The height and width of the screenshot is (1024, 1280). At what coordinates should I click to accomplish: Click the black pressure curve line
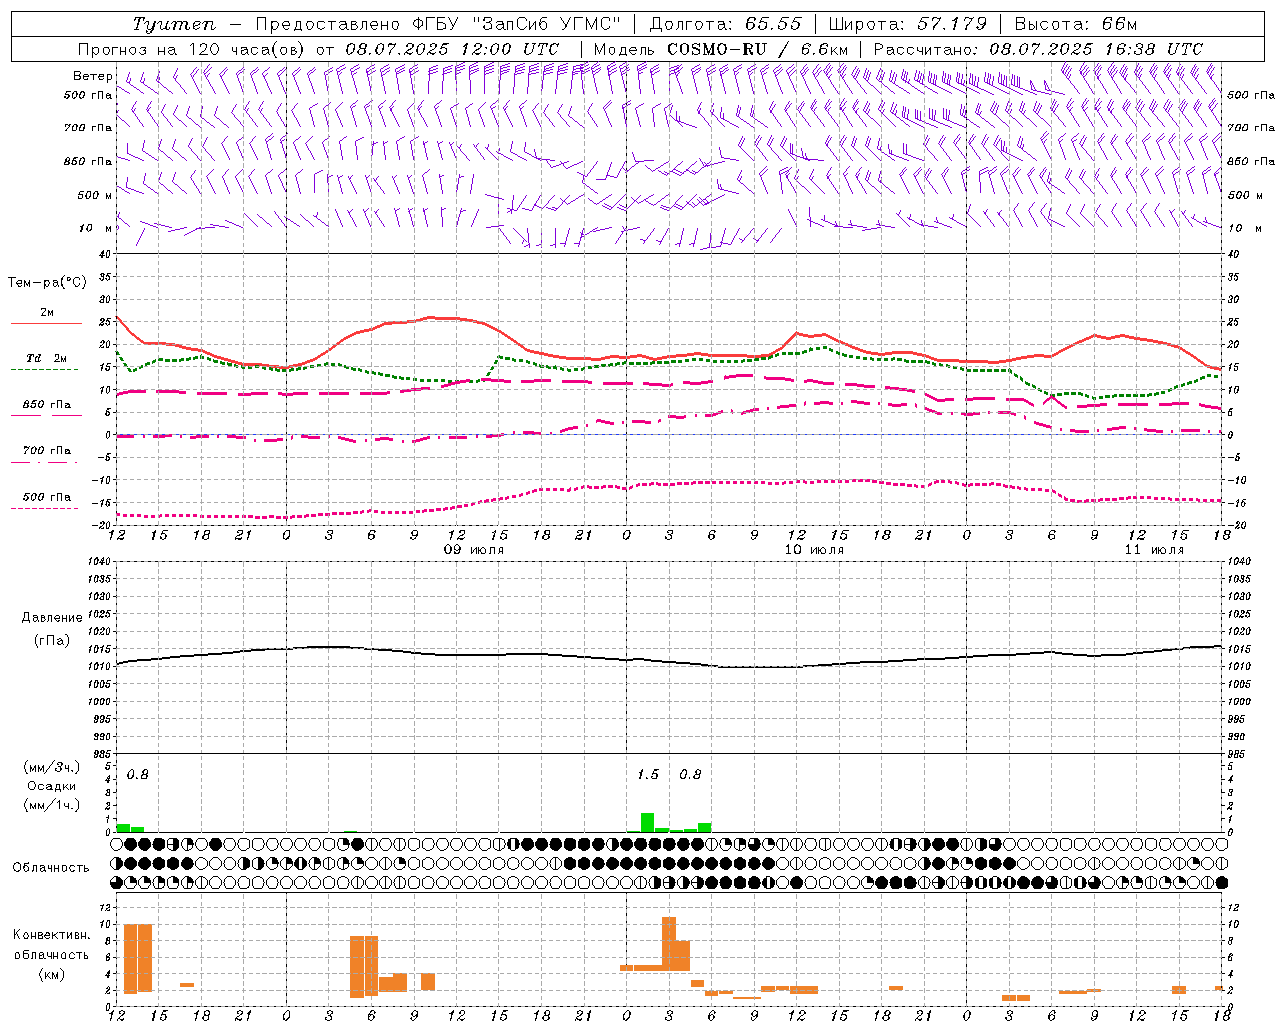669,661
